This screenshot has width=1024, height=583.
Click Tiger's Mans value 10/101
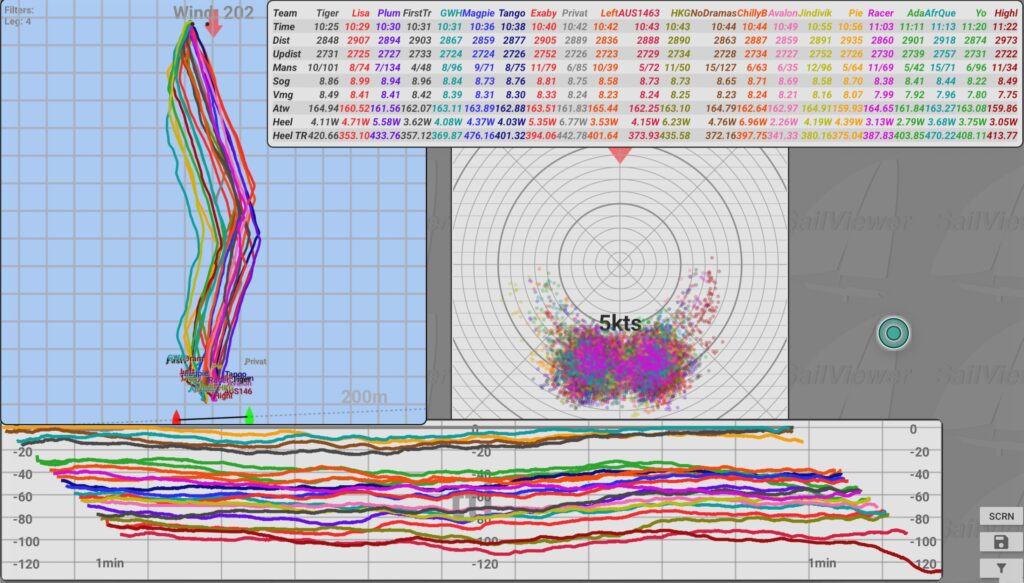[323, 67]
